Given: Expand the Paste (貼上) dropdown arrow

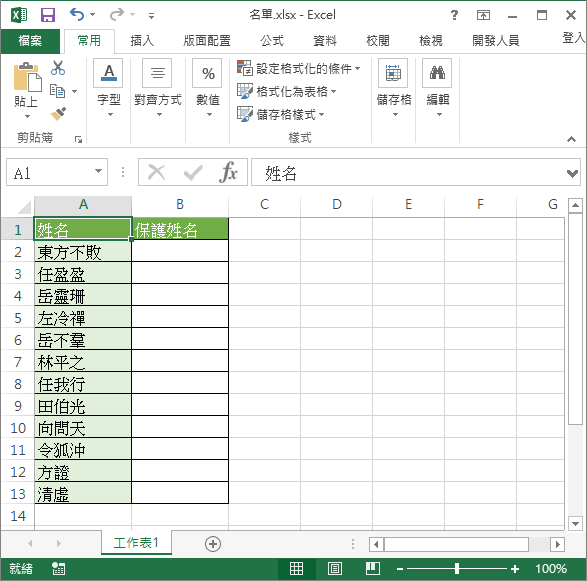Looking at the screenshot, I should click(x=27, y=116).
